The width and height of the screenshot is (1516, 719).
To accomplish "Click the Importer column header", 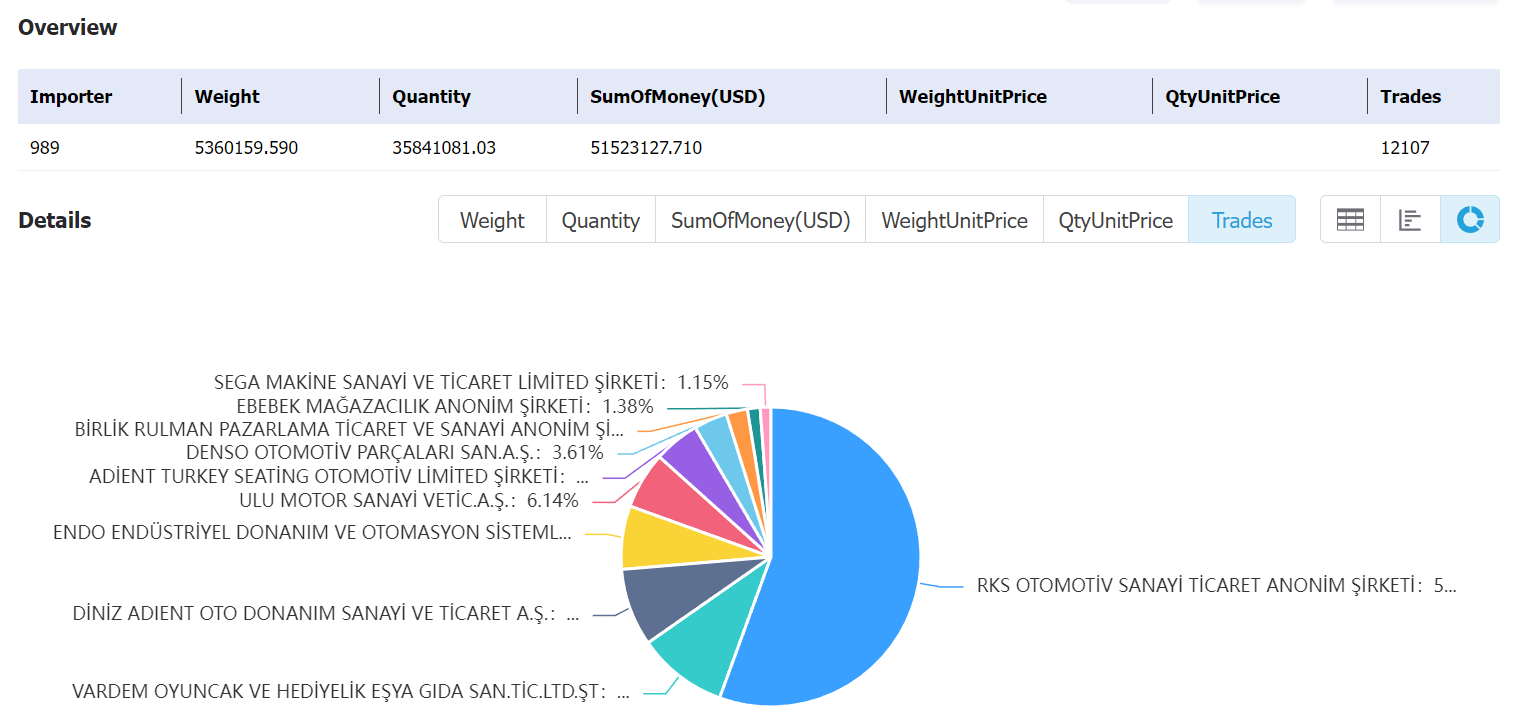I will point(71,97).
